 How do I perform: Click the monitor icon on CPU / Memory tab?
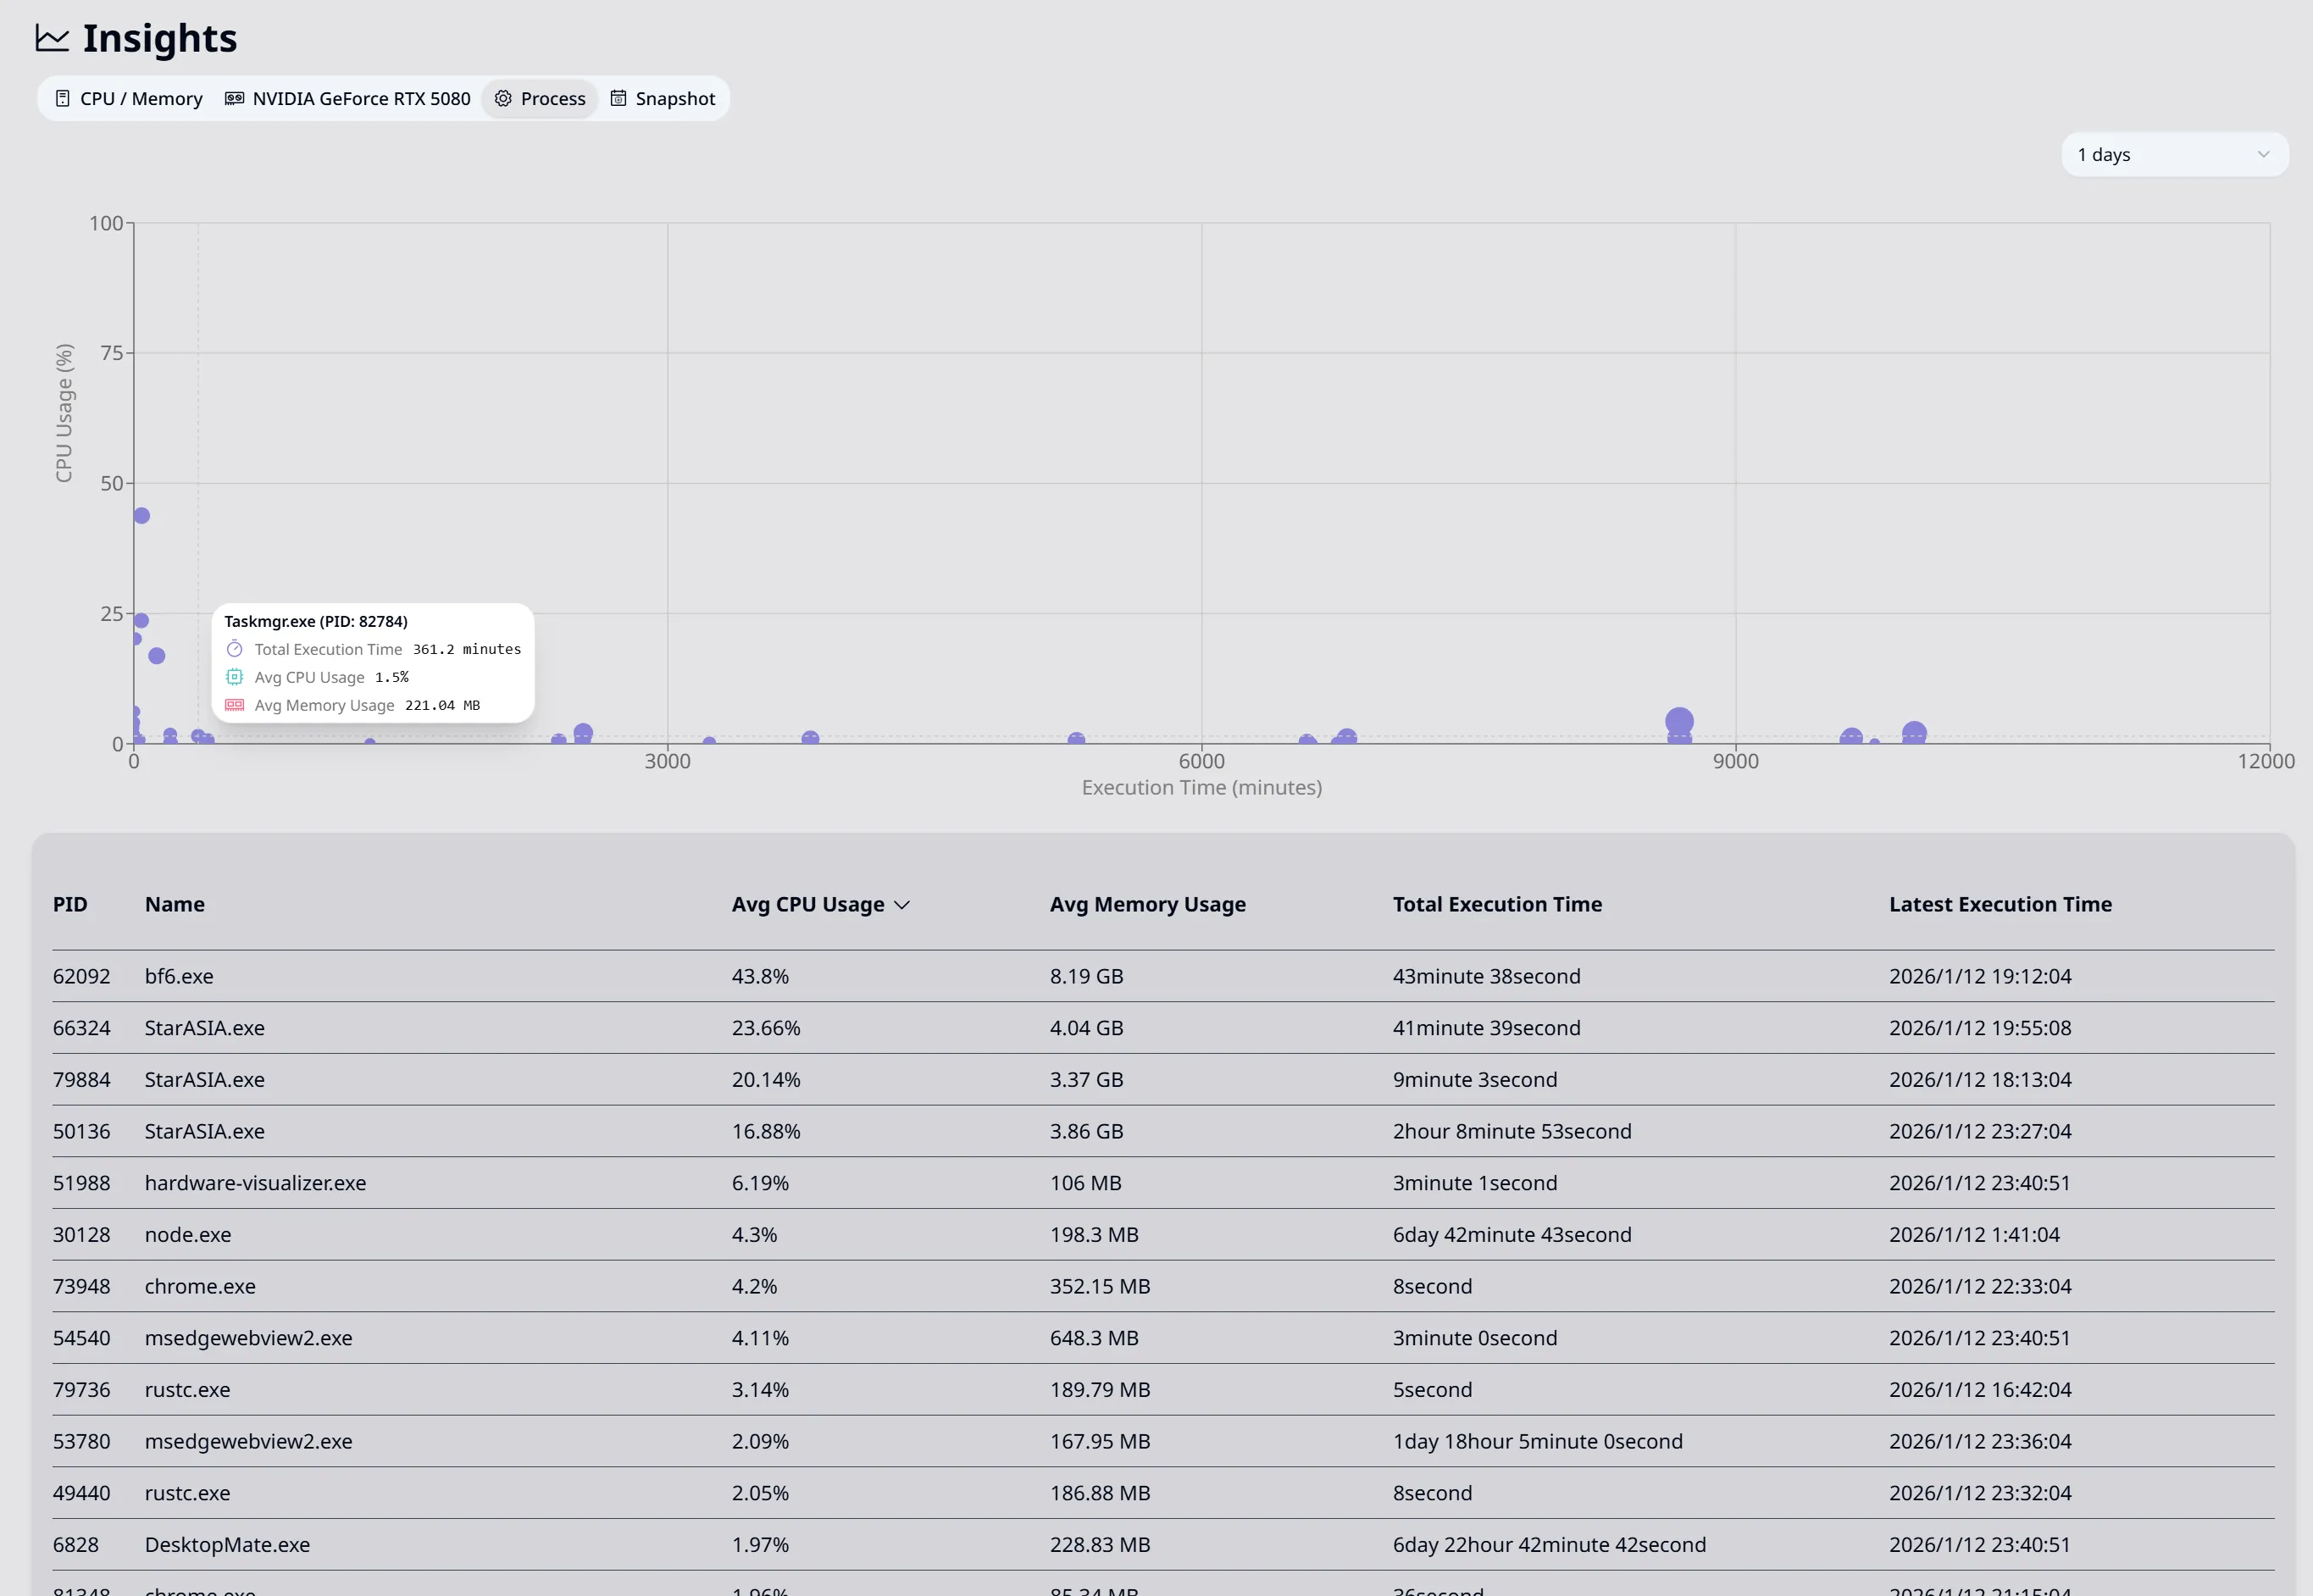click(x=63, y=98)
